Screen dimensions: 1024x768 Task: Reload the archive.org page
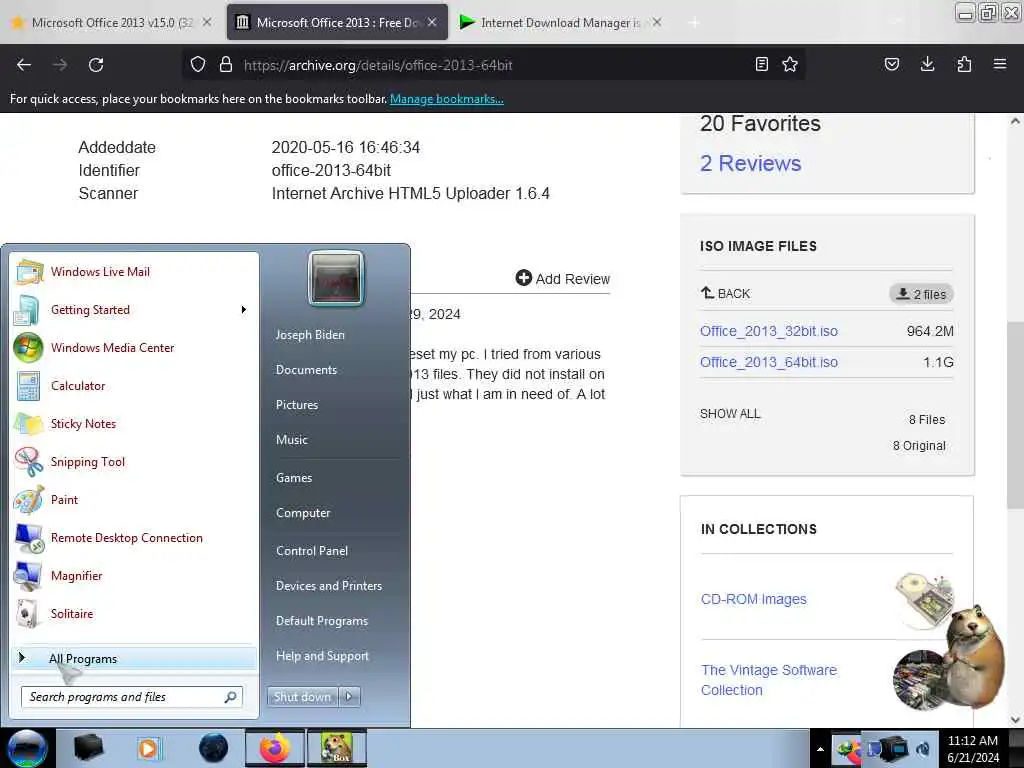tap(96, 65)
